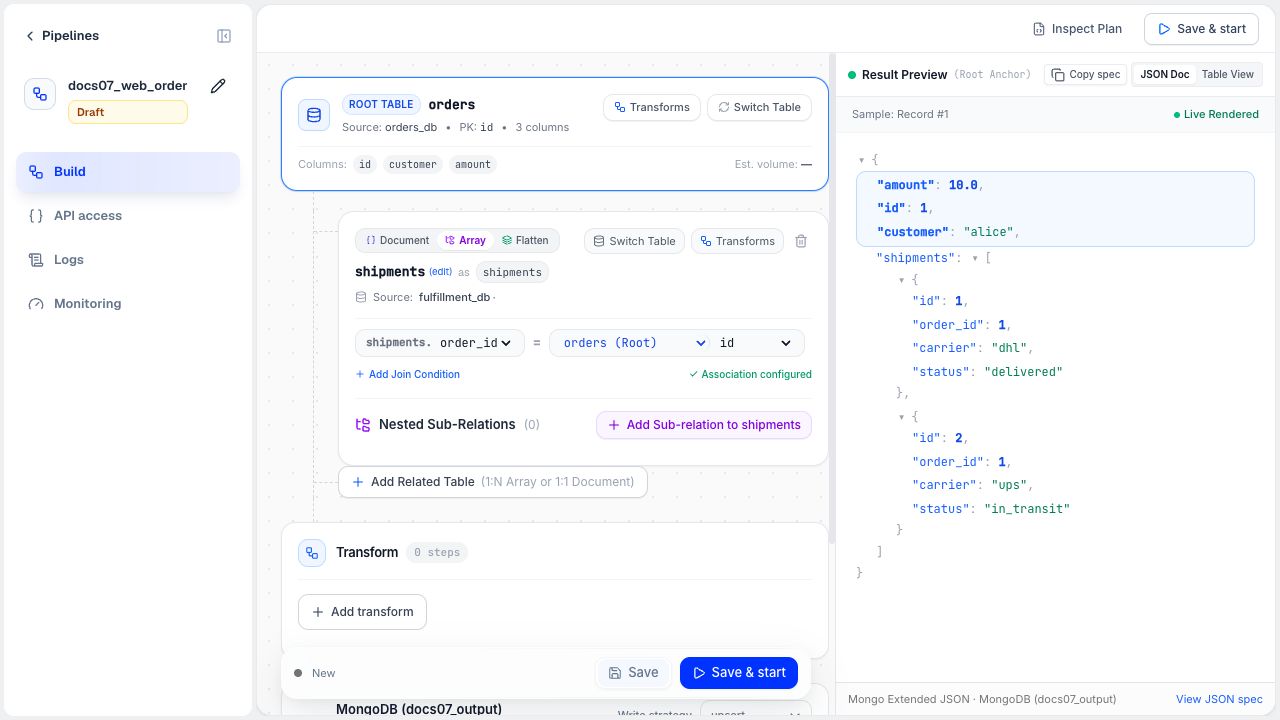This screenshot has width=1280, height=720.
Task: Click the blue Save & start button
Action: pos(739,673)
